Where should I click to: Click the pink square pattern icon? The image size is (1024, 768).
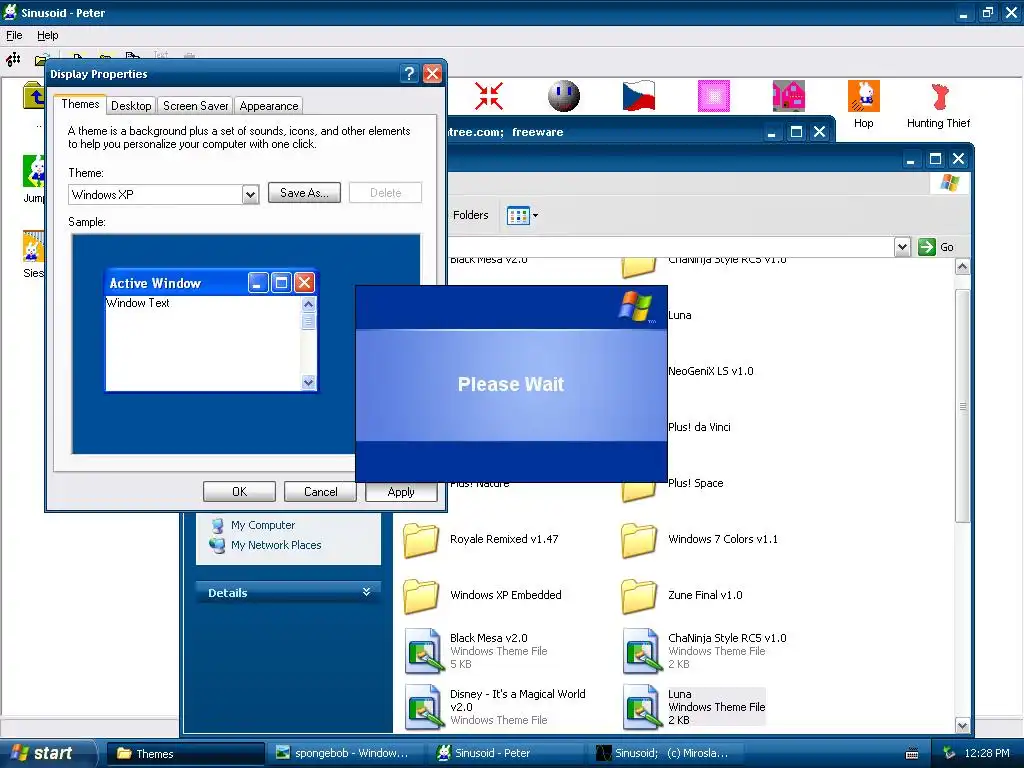pyautogui.click(x=714, y=96)
